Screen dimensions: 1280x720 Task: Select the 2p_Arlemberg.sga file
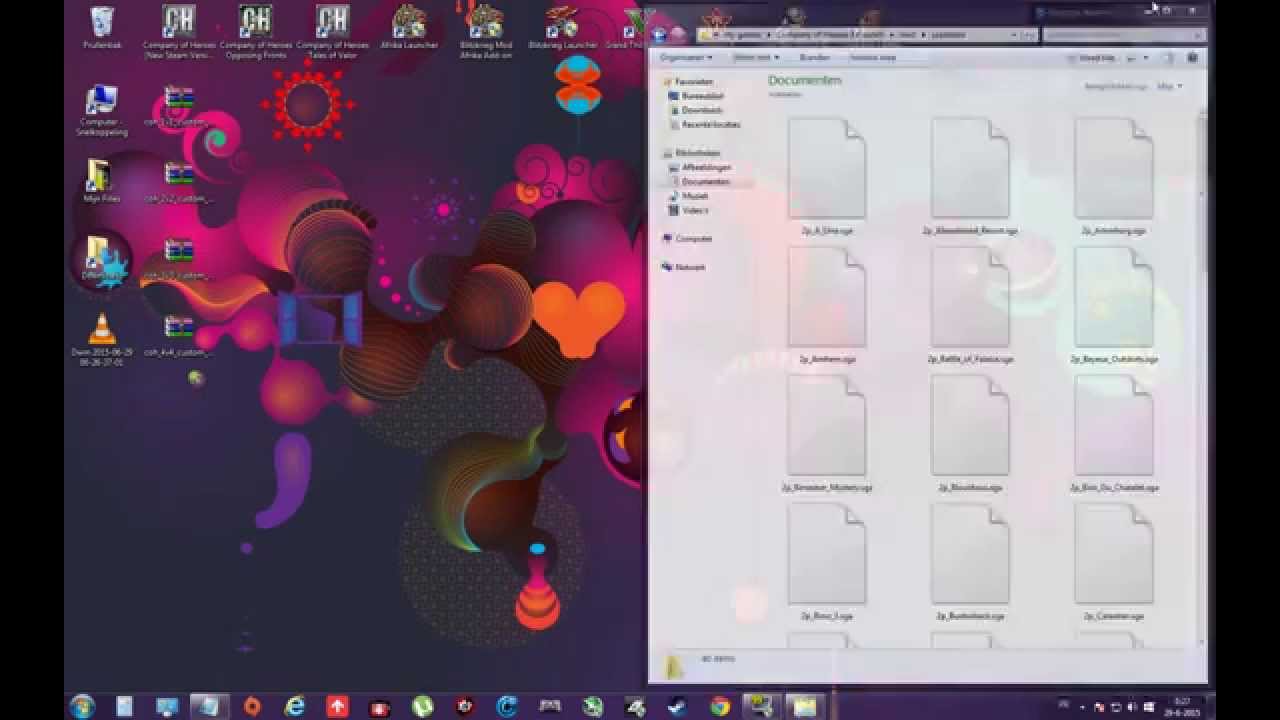point(1114,177)
